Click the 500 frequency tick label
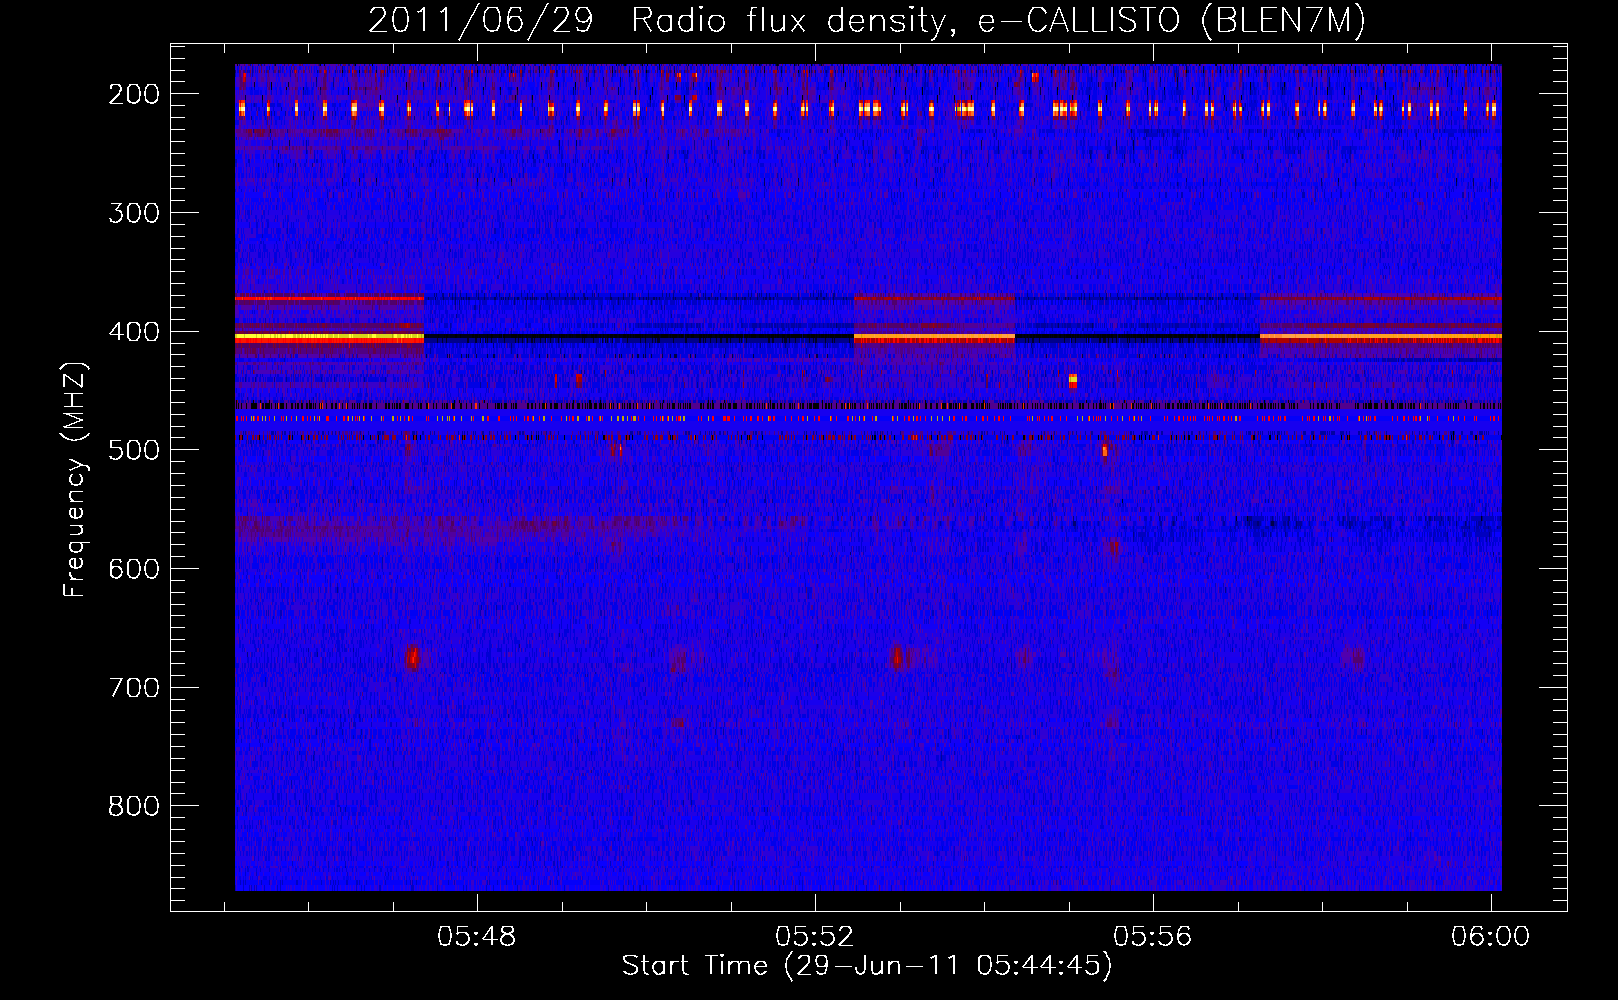 133,450
